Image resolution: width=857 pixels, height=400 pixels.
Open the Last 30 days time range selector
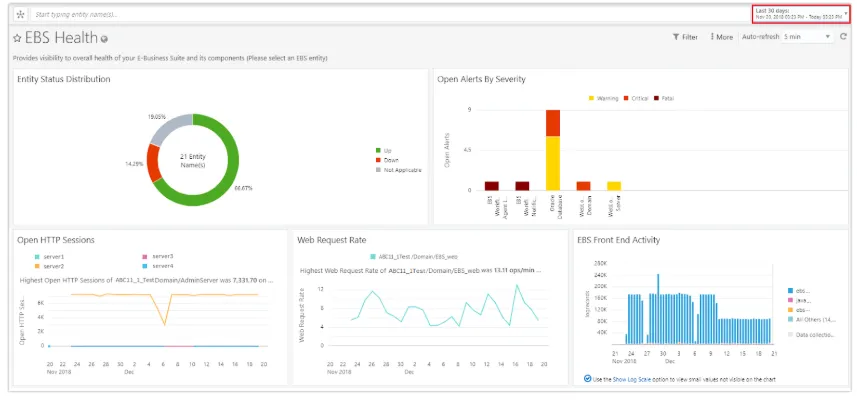801,14
